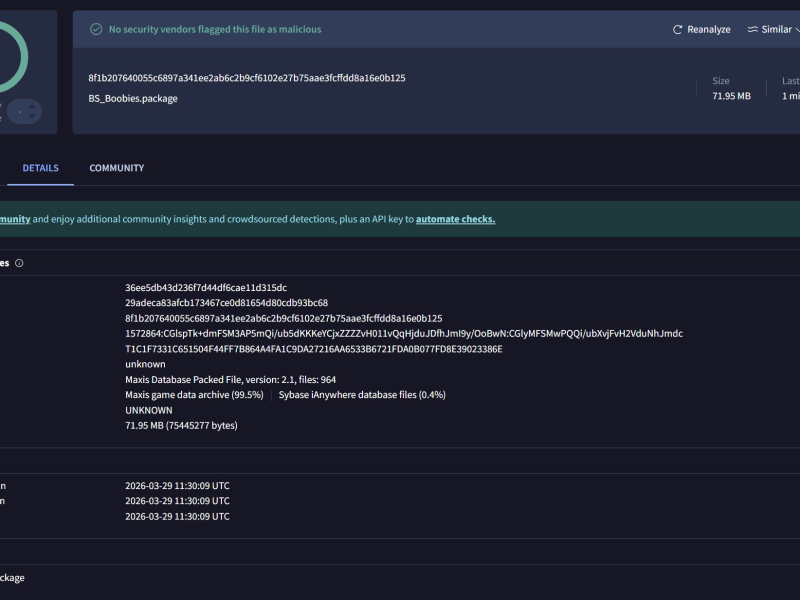Follow the 'automate checks' link
The image size is (800, 600).
[x=455, y=219]
